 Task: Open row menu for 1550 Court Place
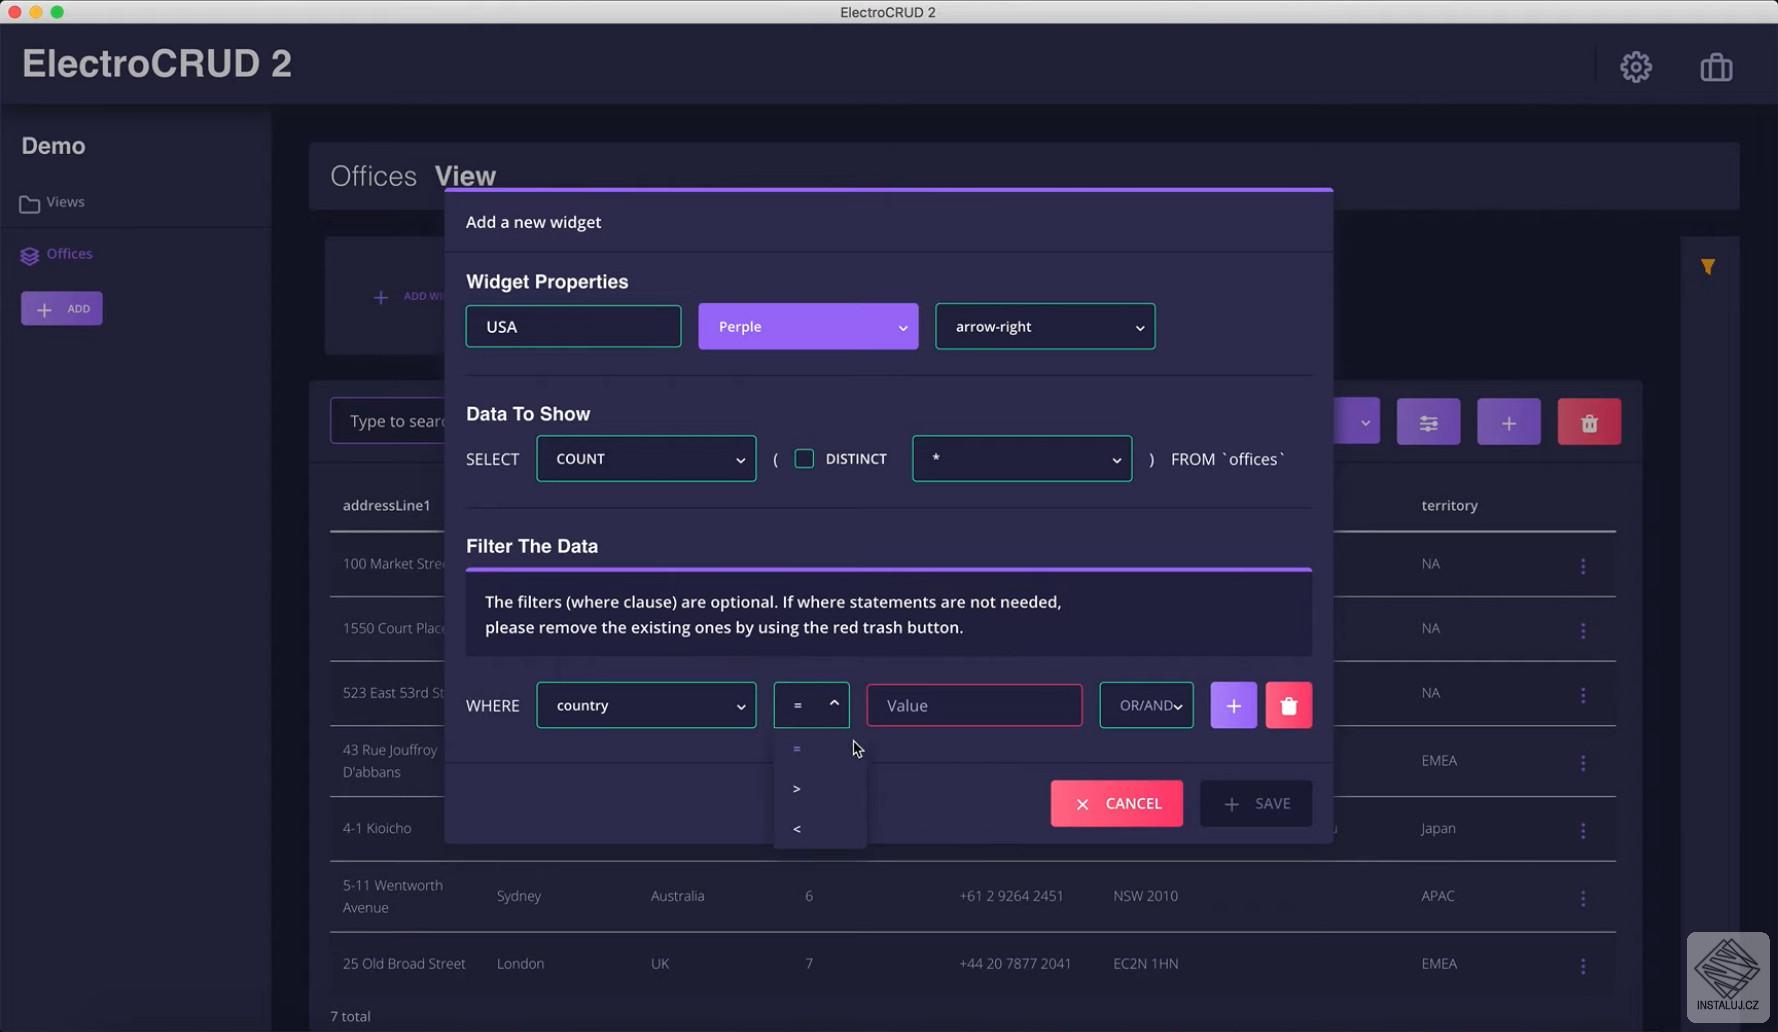1583,630
